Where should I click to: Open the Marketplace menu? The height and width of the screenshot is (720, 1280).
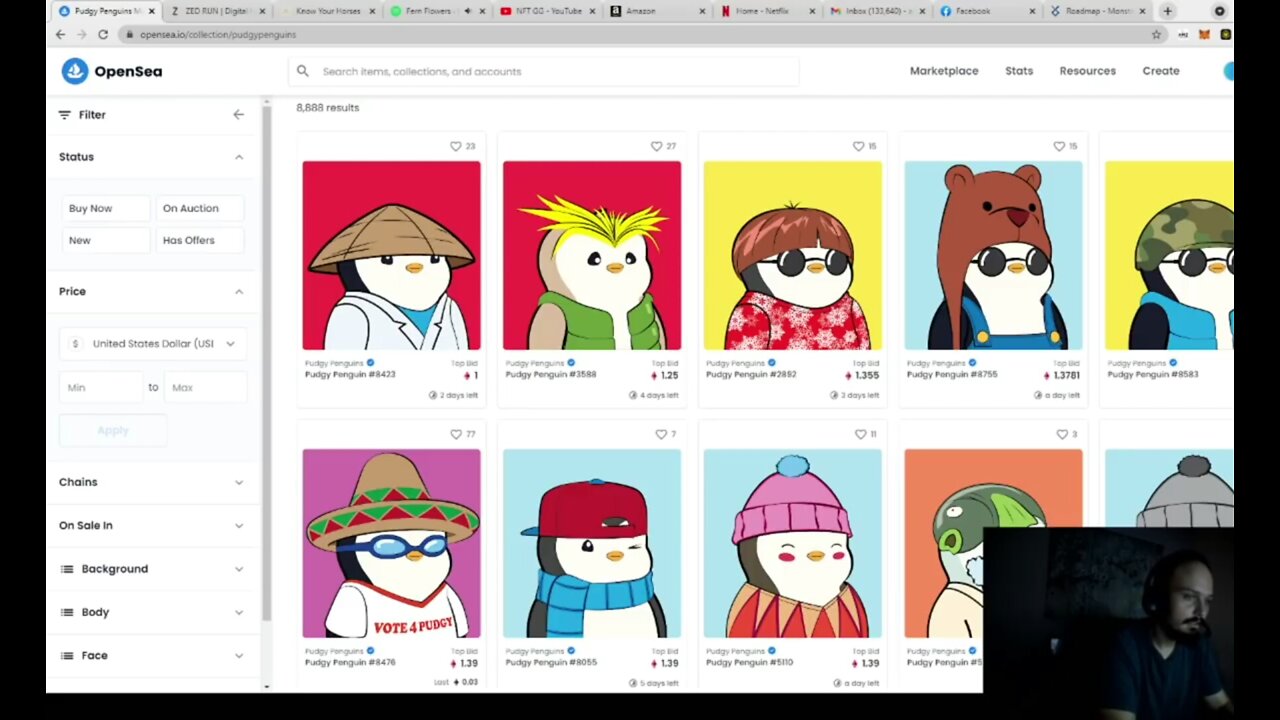944,71
